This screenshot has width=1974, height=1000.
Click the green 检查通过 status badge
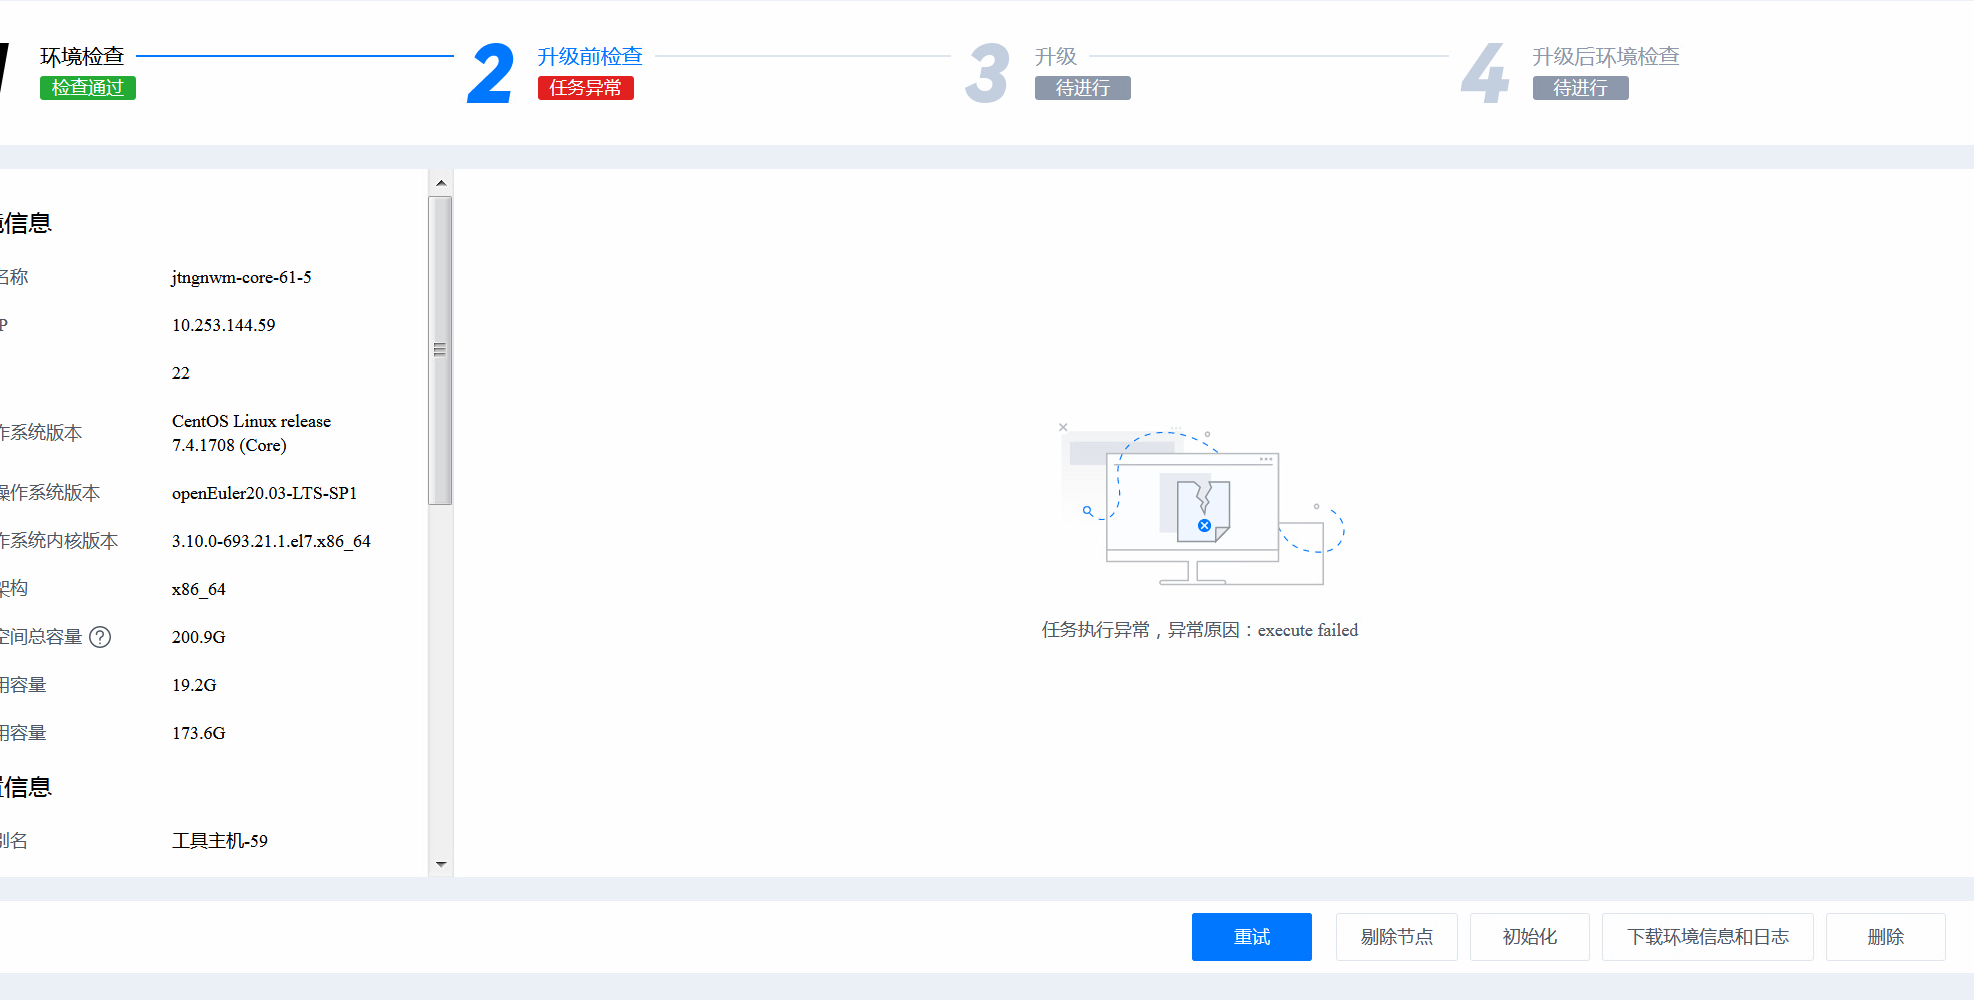coord(88,88)
